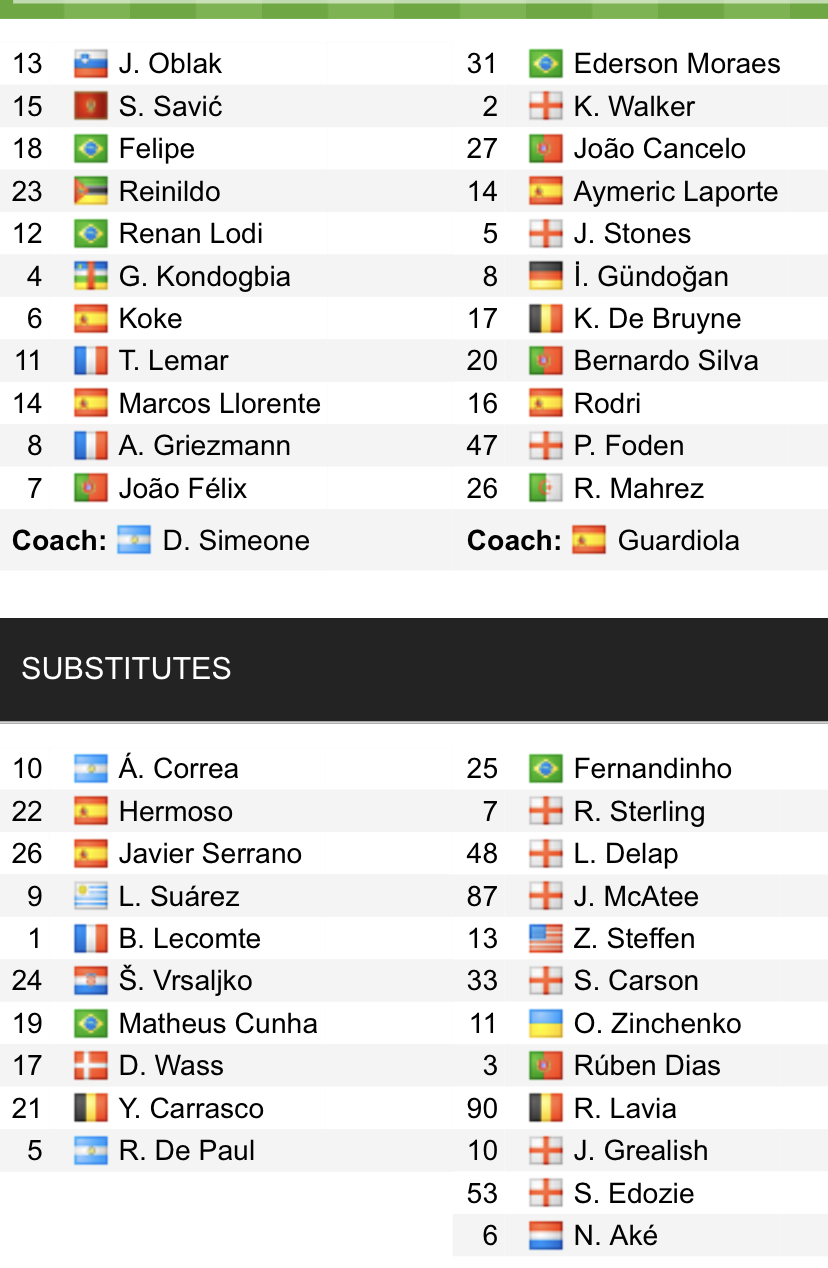The height and width of the screenshot is (1268, 828).
Task: Click the USA flag next to Z. Steffen
Action: click(x=545, y=938)
